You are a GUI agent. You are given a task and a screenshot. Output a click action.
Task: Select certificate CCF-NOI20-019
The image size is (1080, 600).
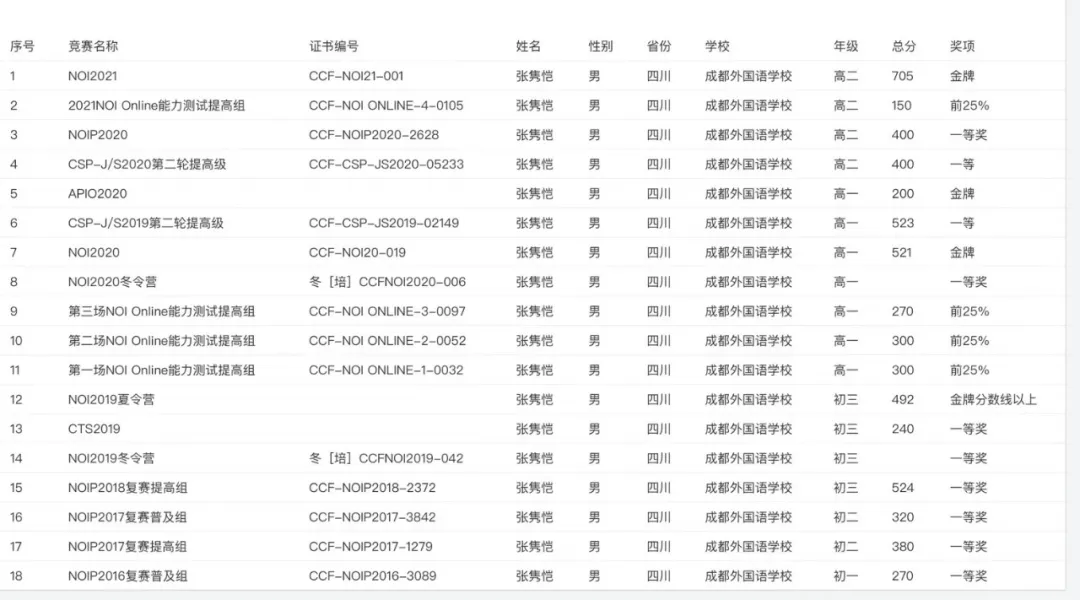tap(357, 253)
